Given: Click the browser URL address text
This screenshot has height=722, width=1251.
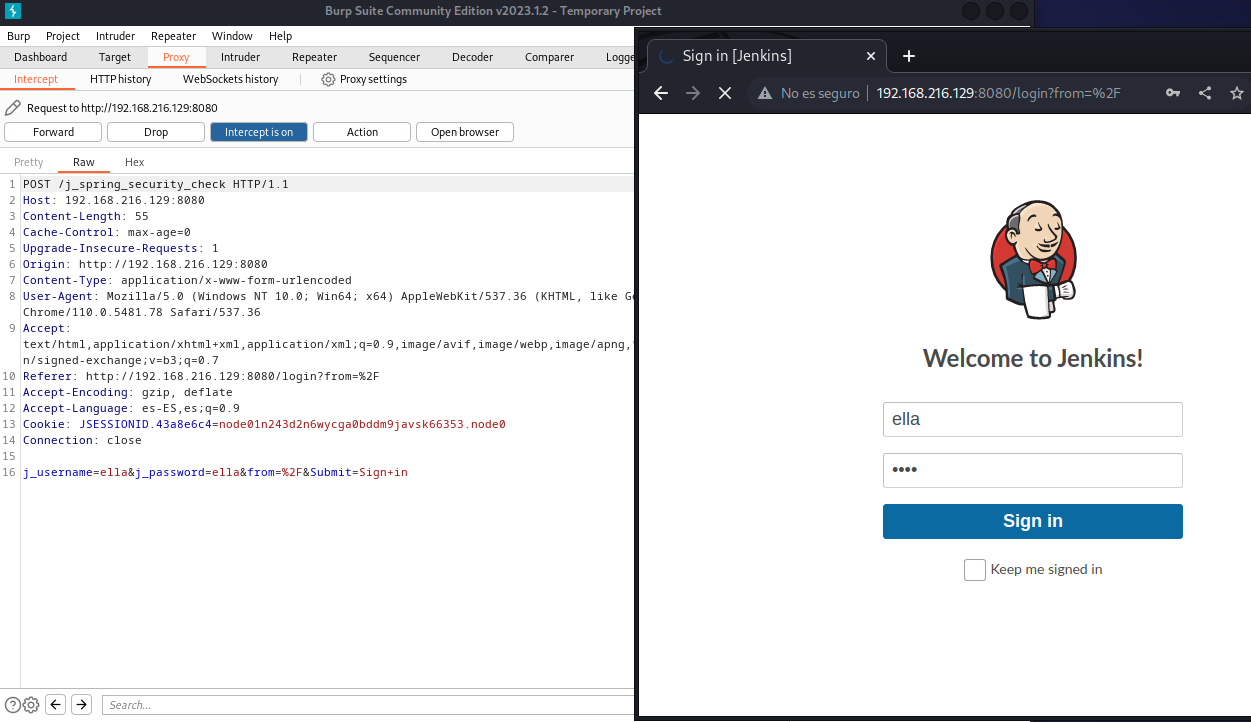Looking at the screenshot, I should [x=999, y=93].
